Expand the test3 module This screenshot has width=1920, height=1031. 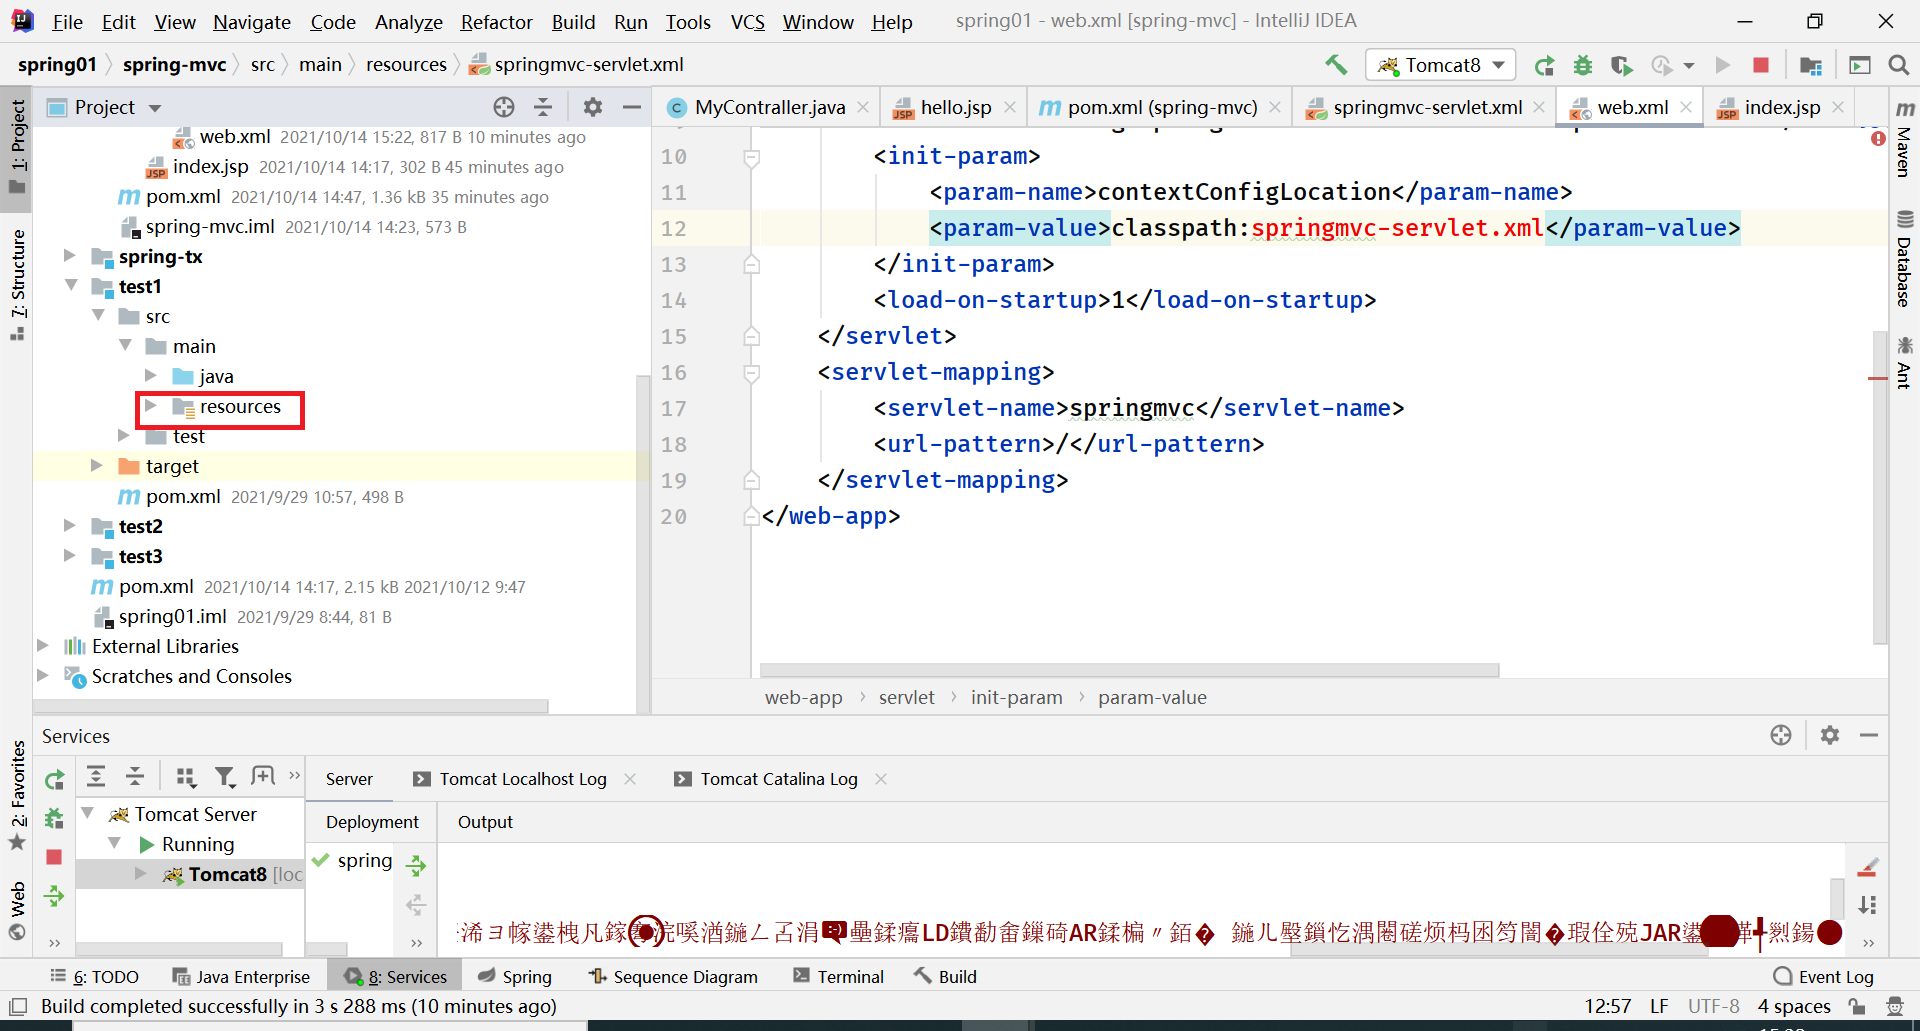[70, 556]
